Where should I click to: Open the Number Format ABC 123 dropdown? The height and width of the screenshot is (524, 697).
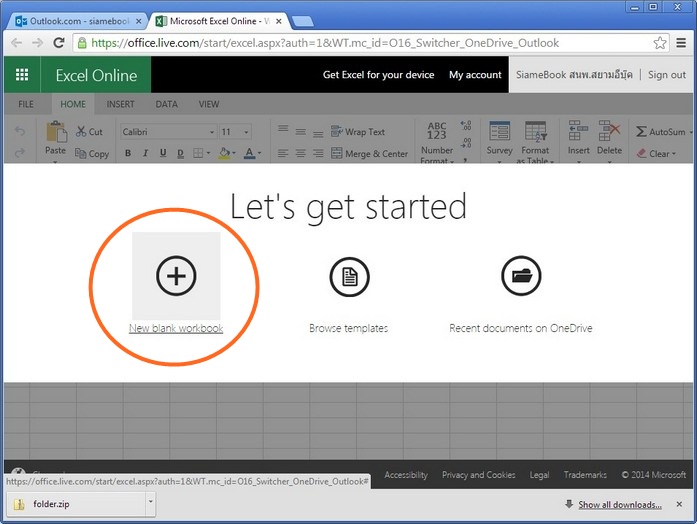click(x=437, y=141)
